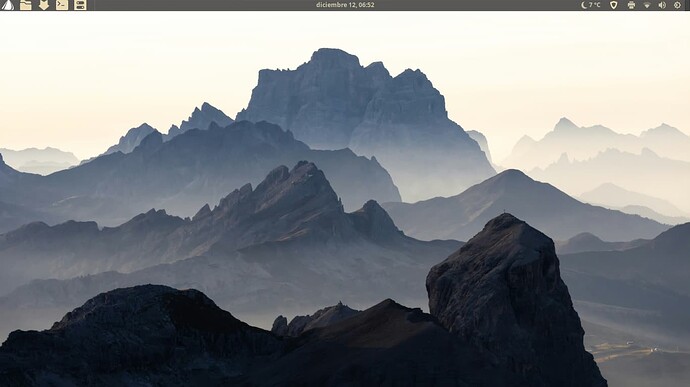Open the shield security indicator
Screen dimensions: 690x387
coord(613,5)
